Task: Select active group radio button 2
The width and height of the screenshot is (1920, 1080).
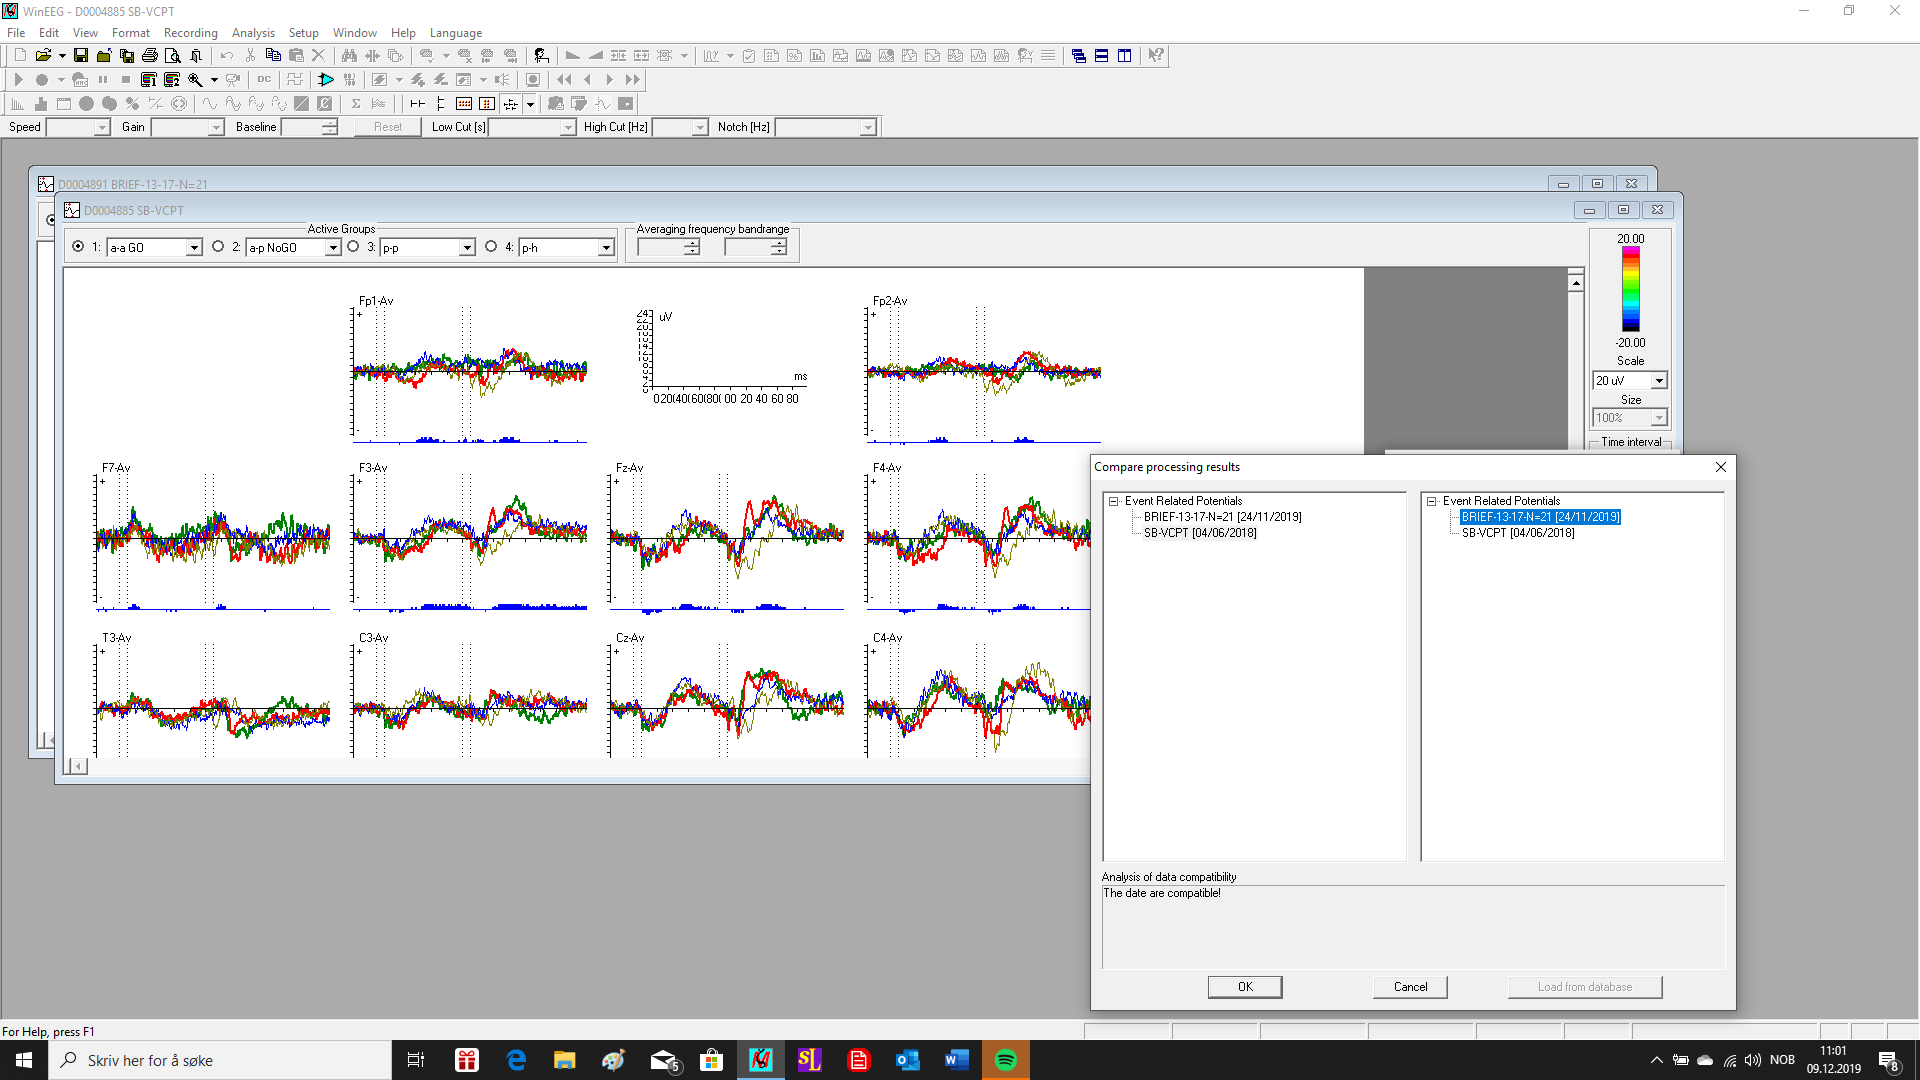Action: click(218, 247)
